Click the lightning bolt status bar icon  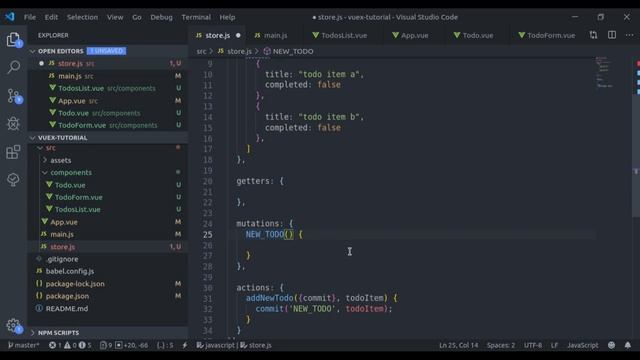[x=185, y=345]
